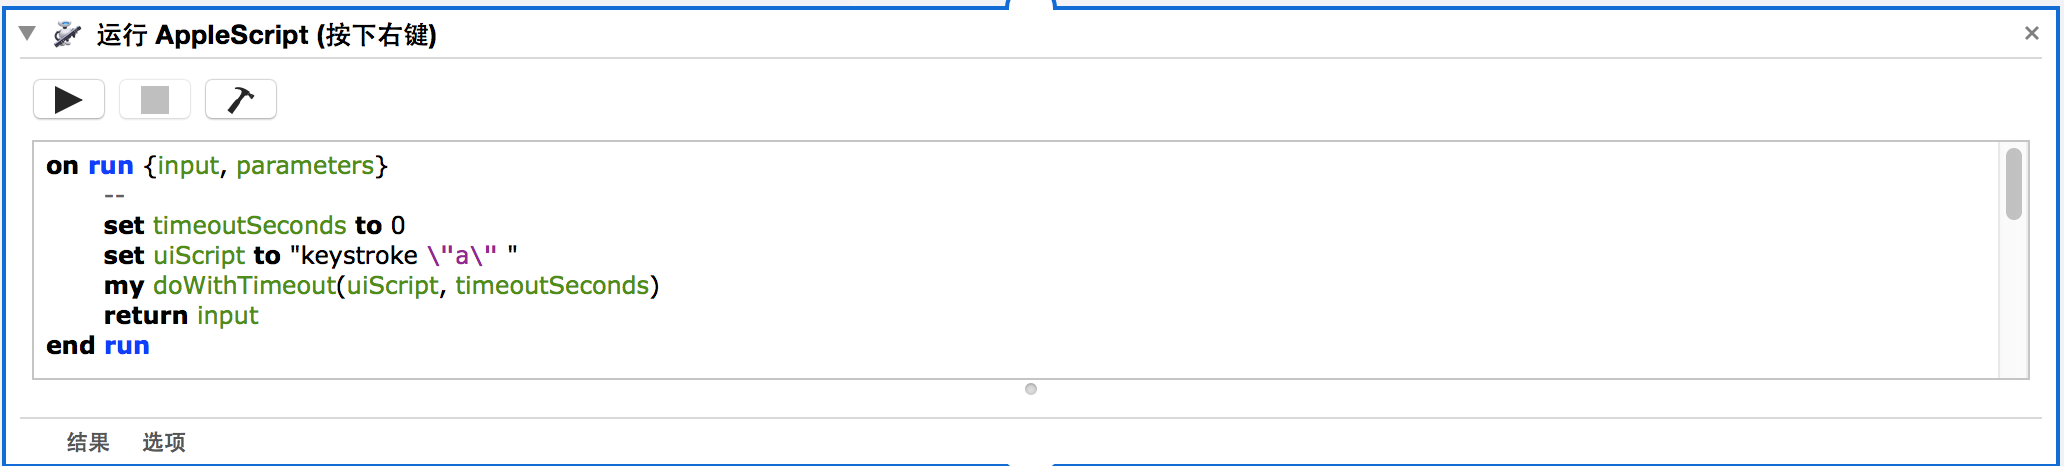
Task: Click the "keystroke" string in the uiScript line
Action: tap(358, 256)
